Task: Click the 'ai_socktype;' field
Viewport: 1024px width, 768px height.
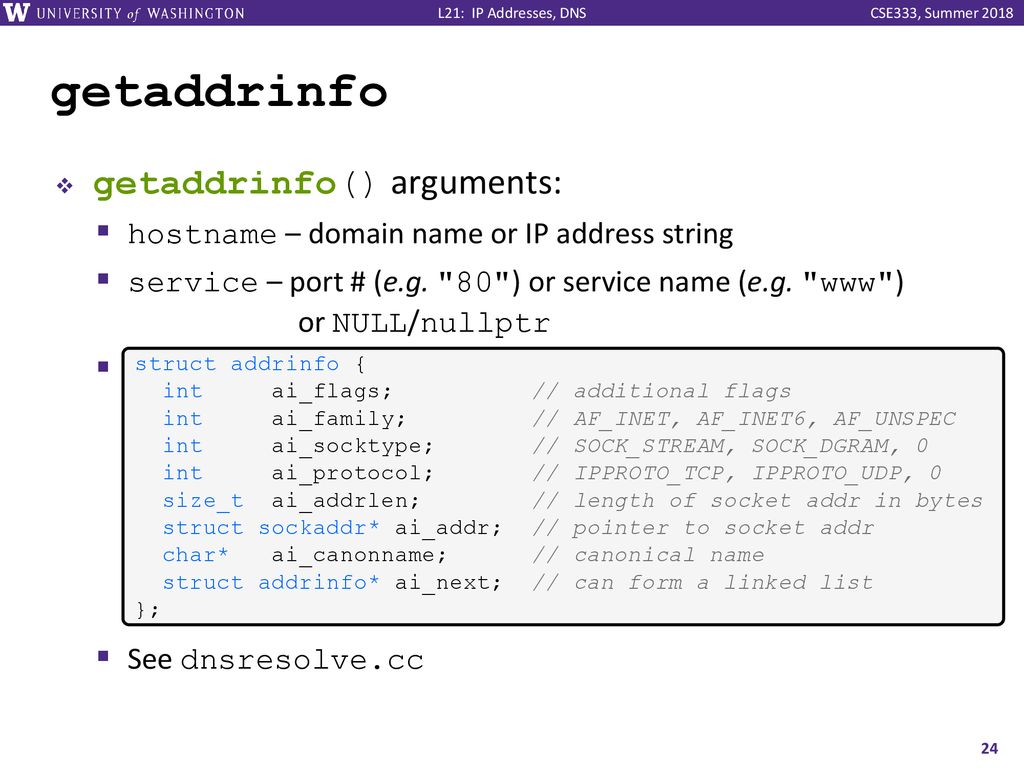Action: 352,446
